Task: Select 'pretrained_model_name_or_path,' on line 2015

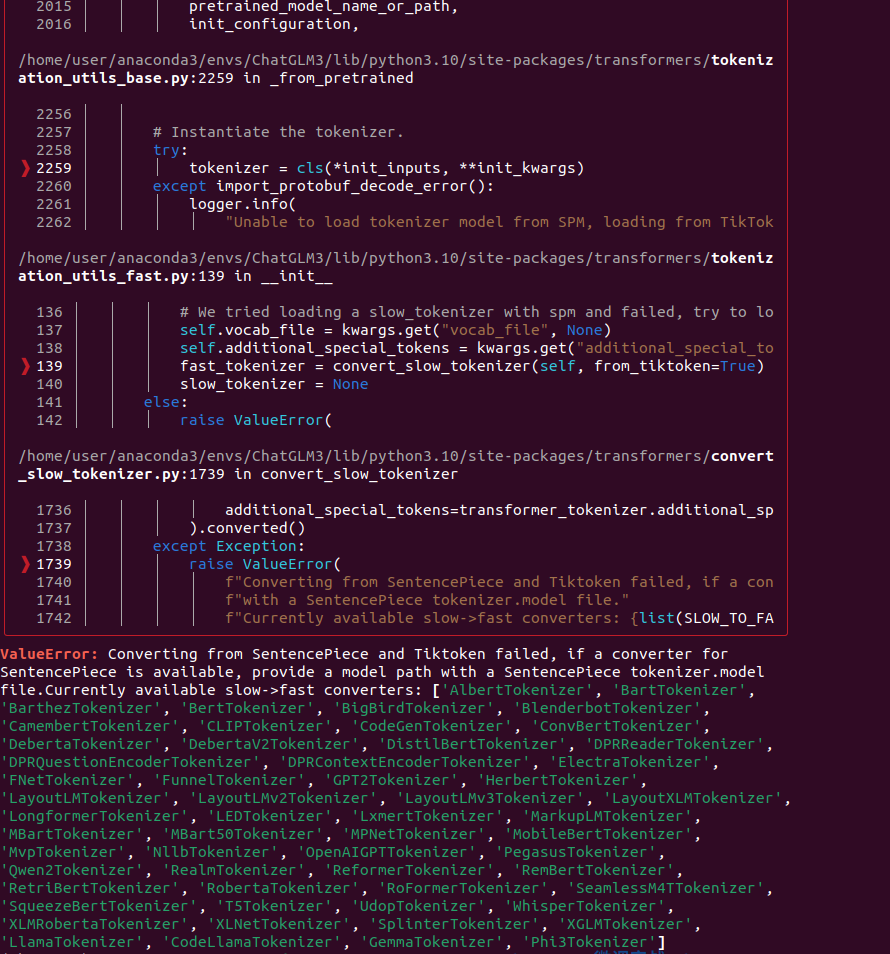Action: tap(323, 7)
